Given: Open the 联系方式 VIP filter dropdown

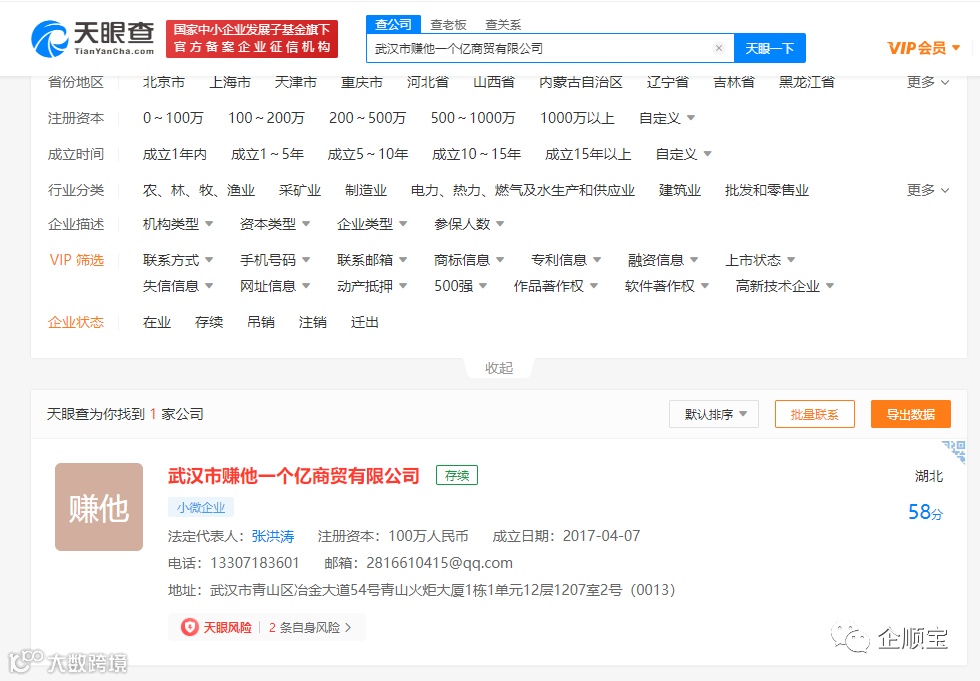Looking at the screenshot, I should 178,260.
